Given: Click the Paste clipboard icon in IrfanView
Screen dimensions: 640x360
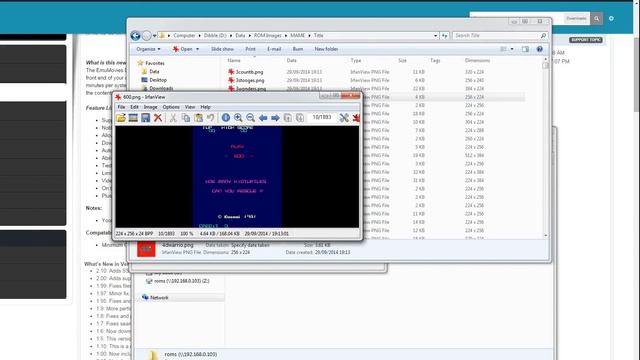Looking at the screenshot, I should [x=198, y=118].
